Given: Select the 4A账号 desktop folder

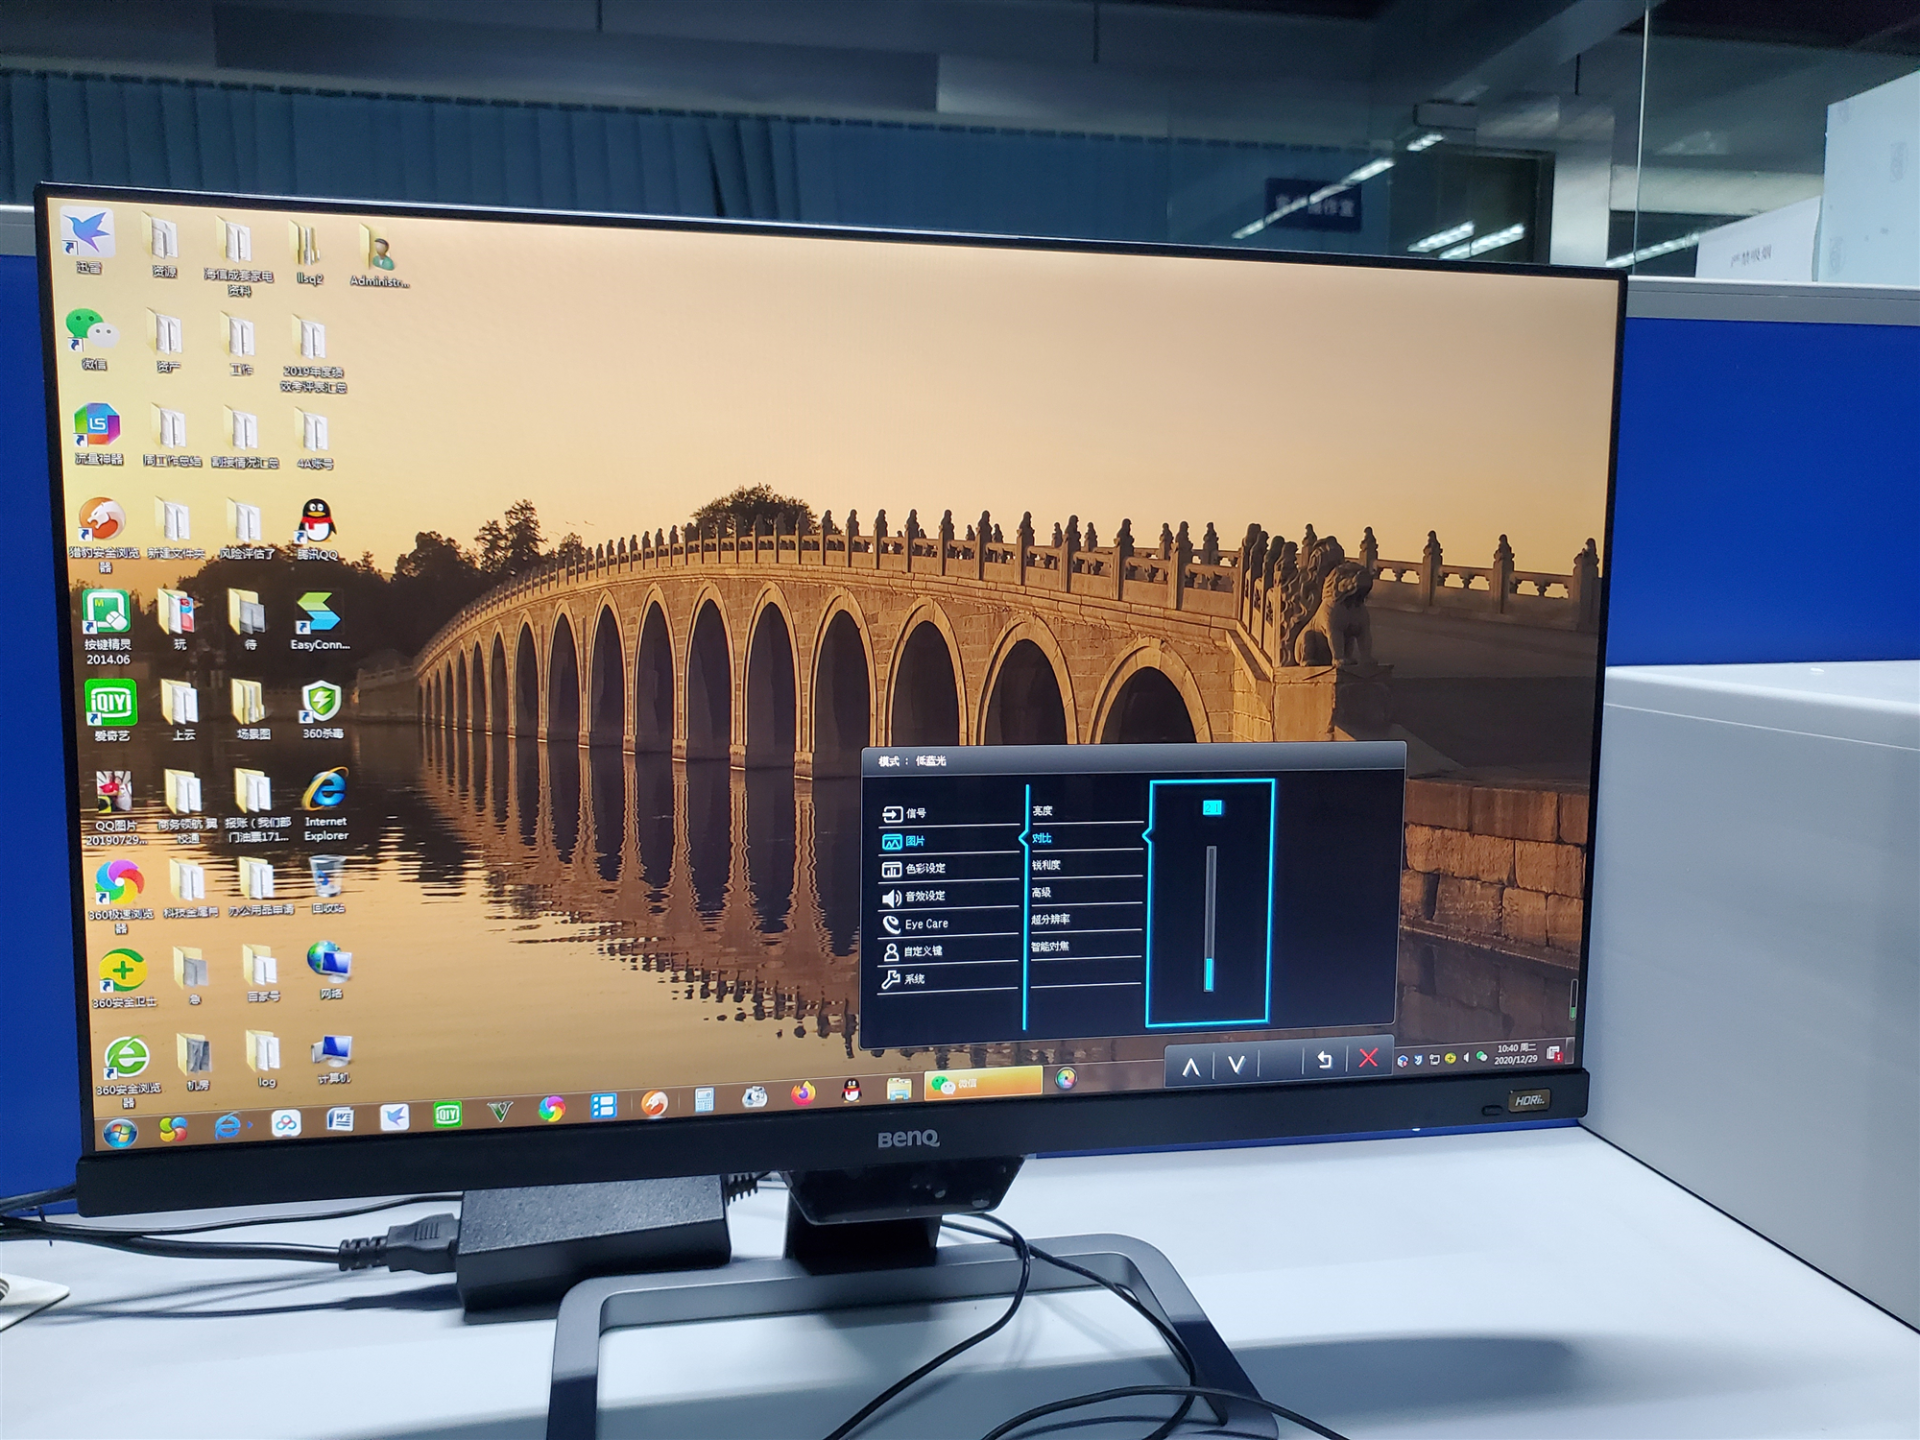Looking at the screenshot, I should (x=314, y=439).
